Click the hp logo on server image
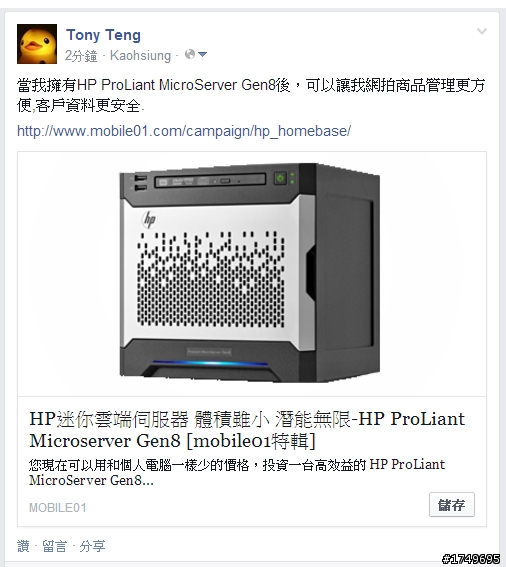Viewport: 506px width, 567px height. tap(149, 219)
